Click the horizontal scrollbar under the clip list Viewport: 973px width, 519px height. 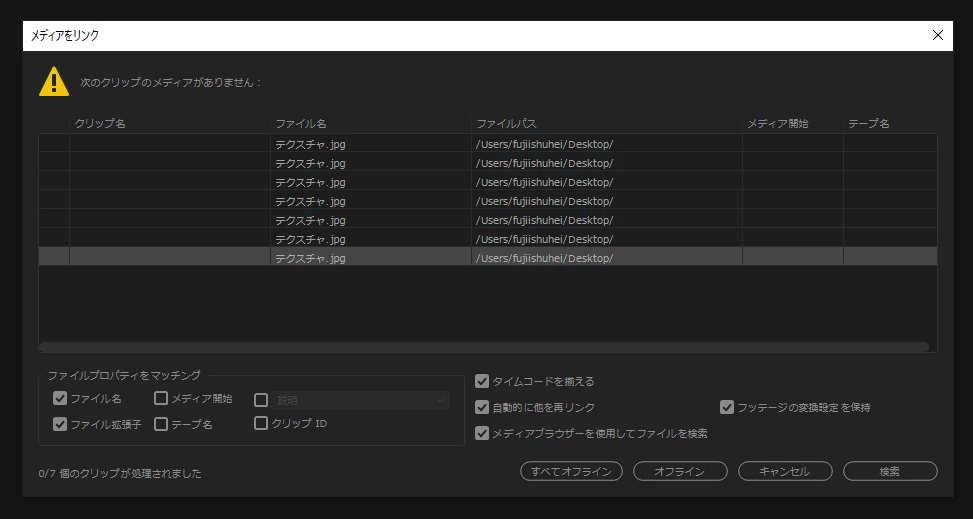(x=484, y=347)
